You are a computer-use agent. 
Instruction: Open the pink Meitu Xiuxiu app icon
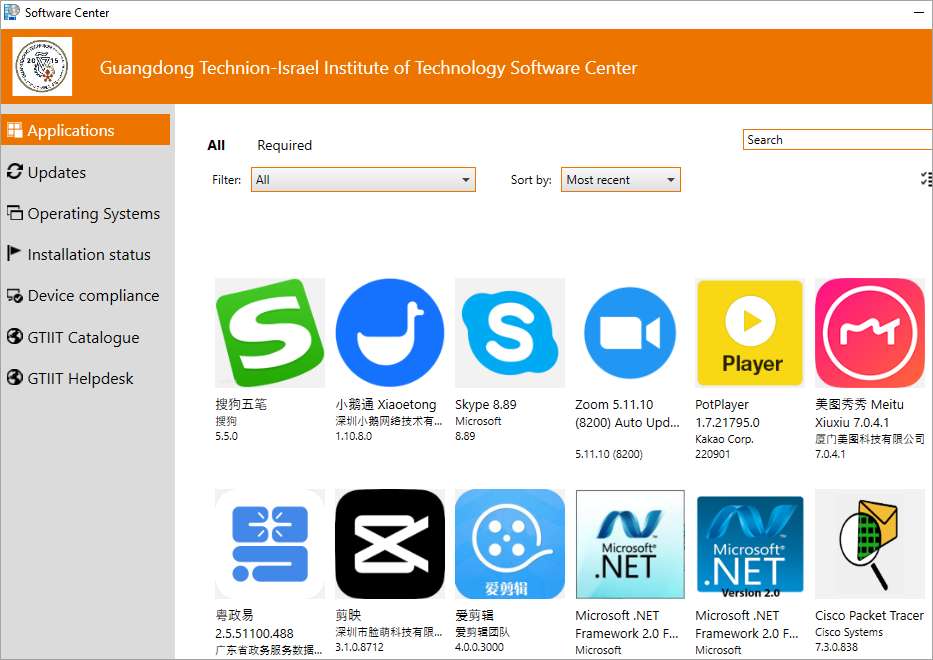point(870,333)
